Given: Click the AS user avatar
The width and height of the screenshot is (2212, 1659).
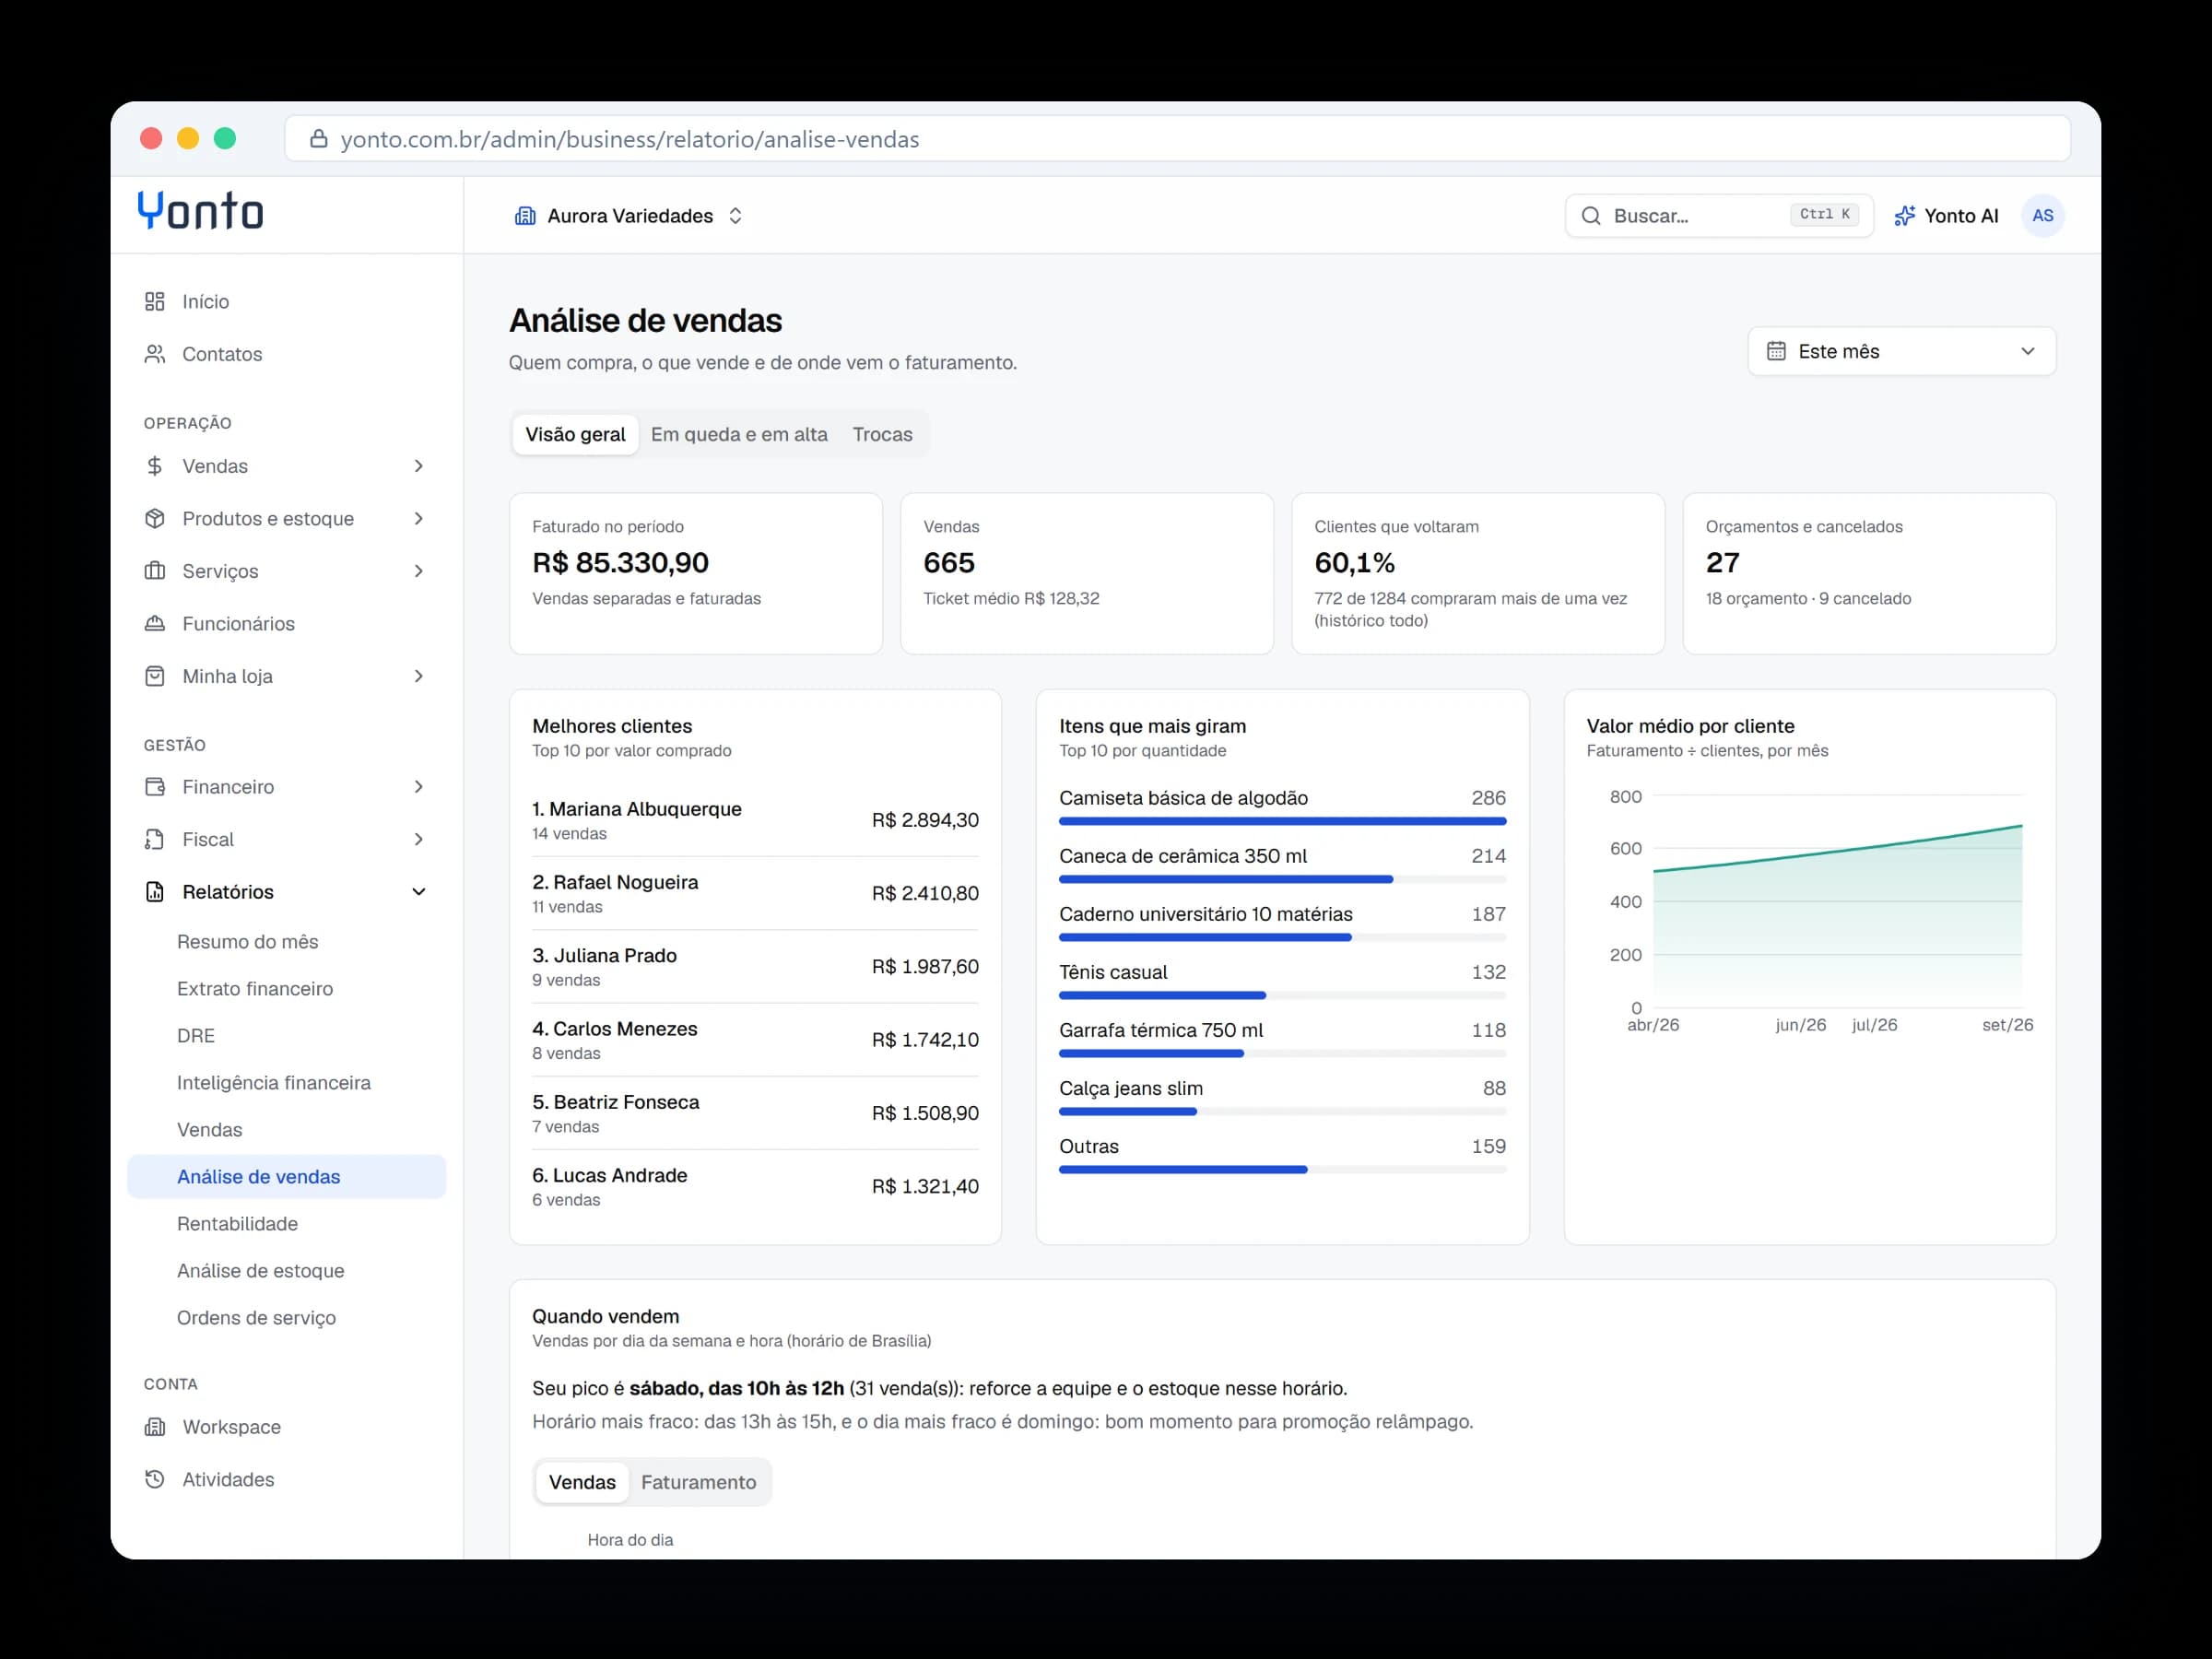Looking at the screenshot, I should [2042, 215].
